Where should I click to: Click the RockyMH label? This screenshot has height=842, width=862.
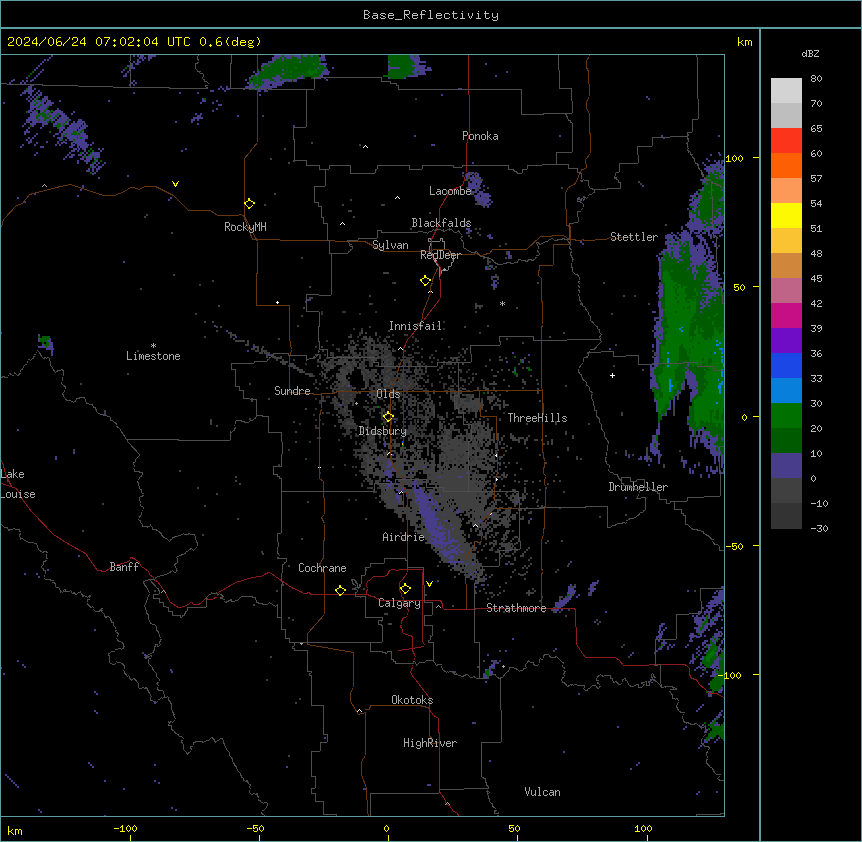[245, 227]
